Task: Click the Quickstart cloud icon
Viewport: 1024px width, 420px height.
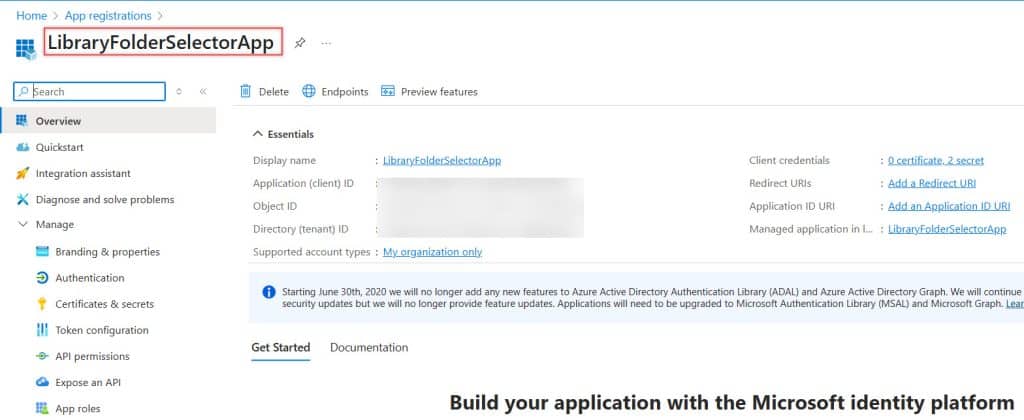Action: pos(23,148)
